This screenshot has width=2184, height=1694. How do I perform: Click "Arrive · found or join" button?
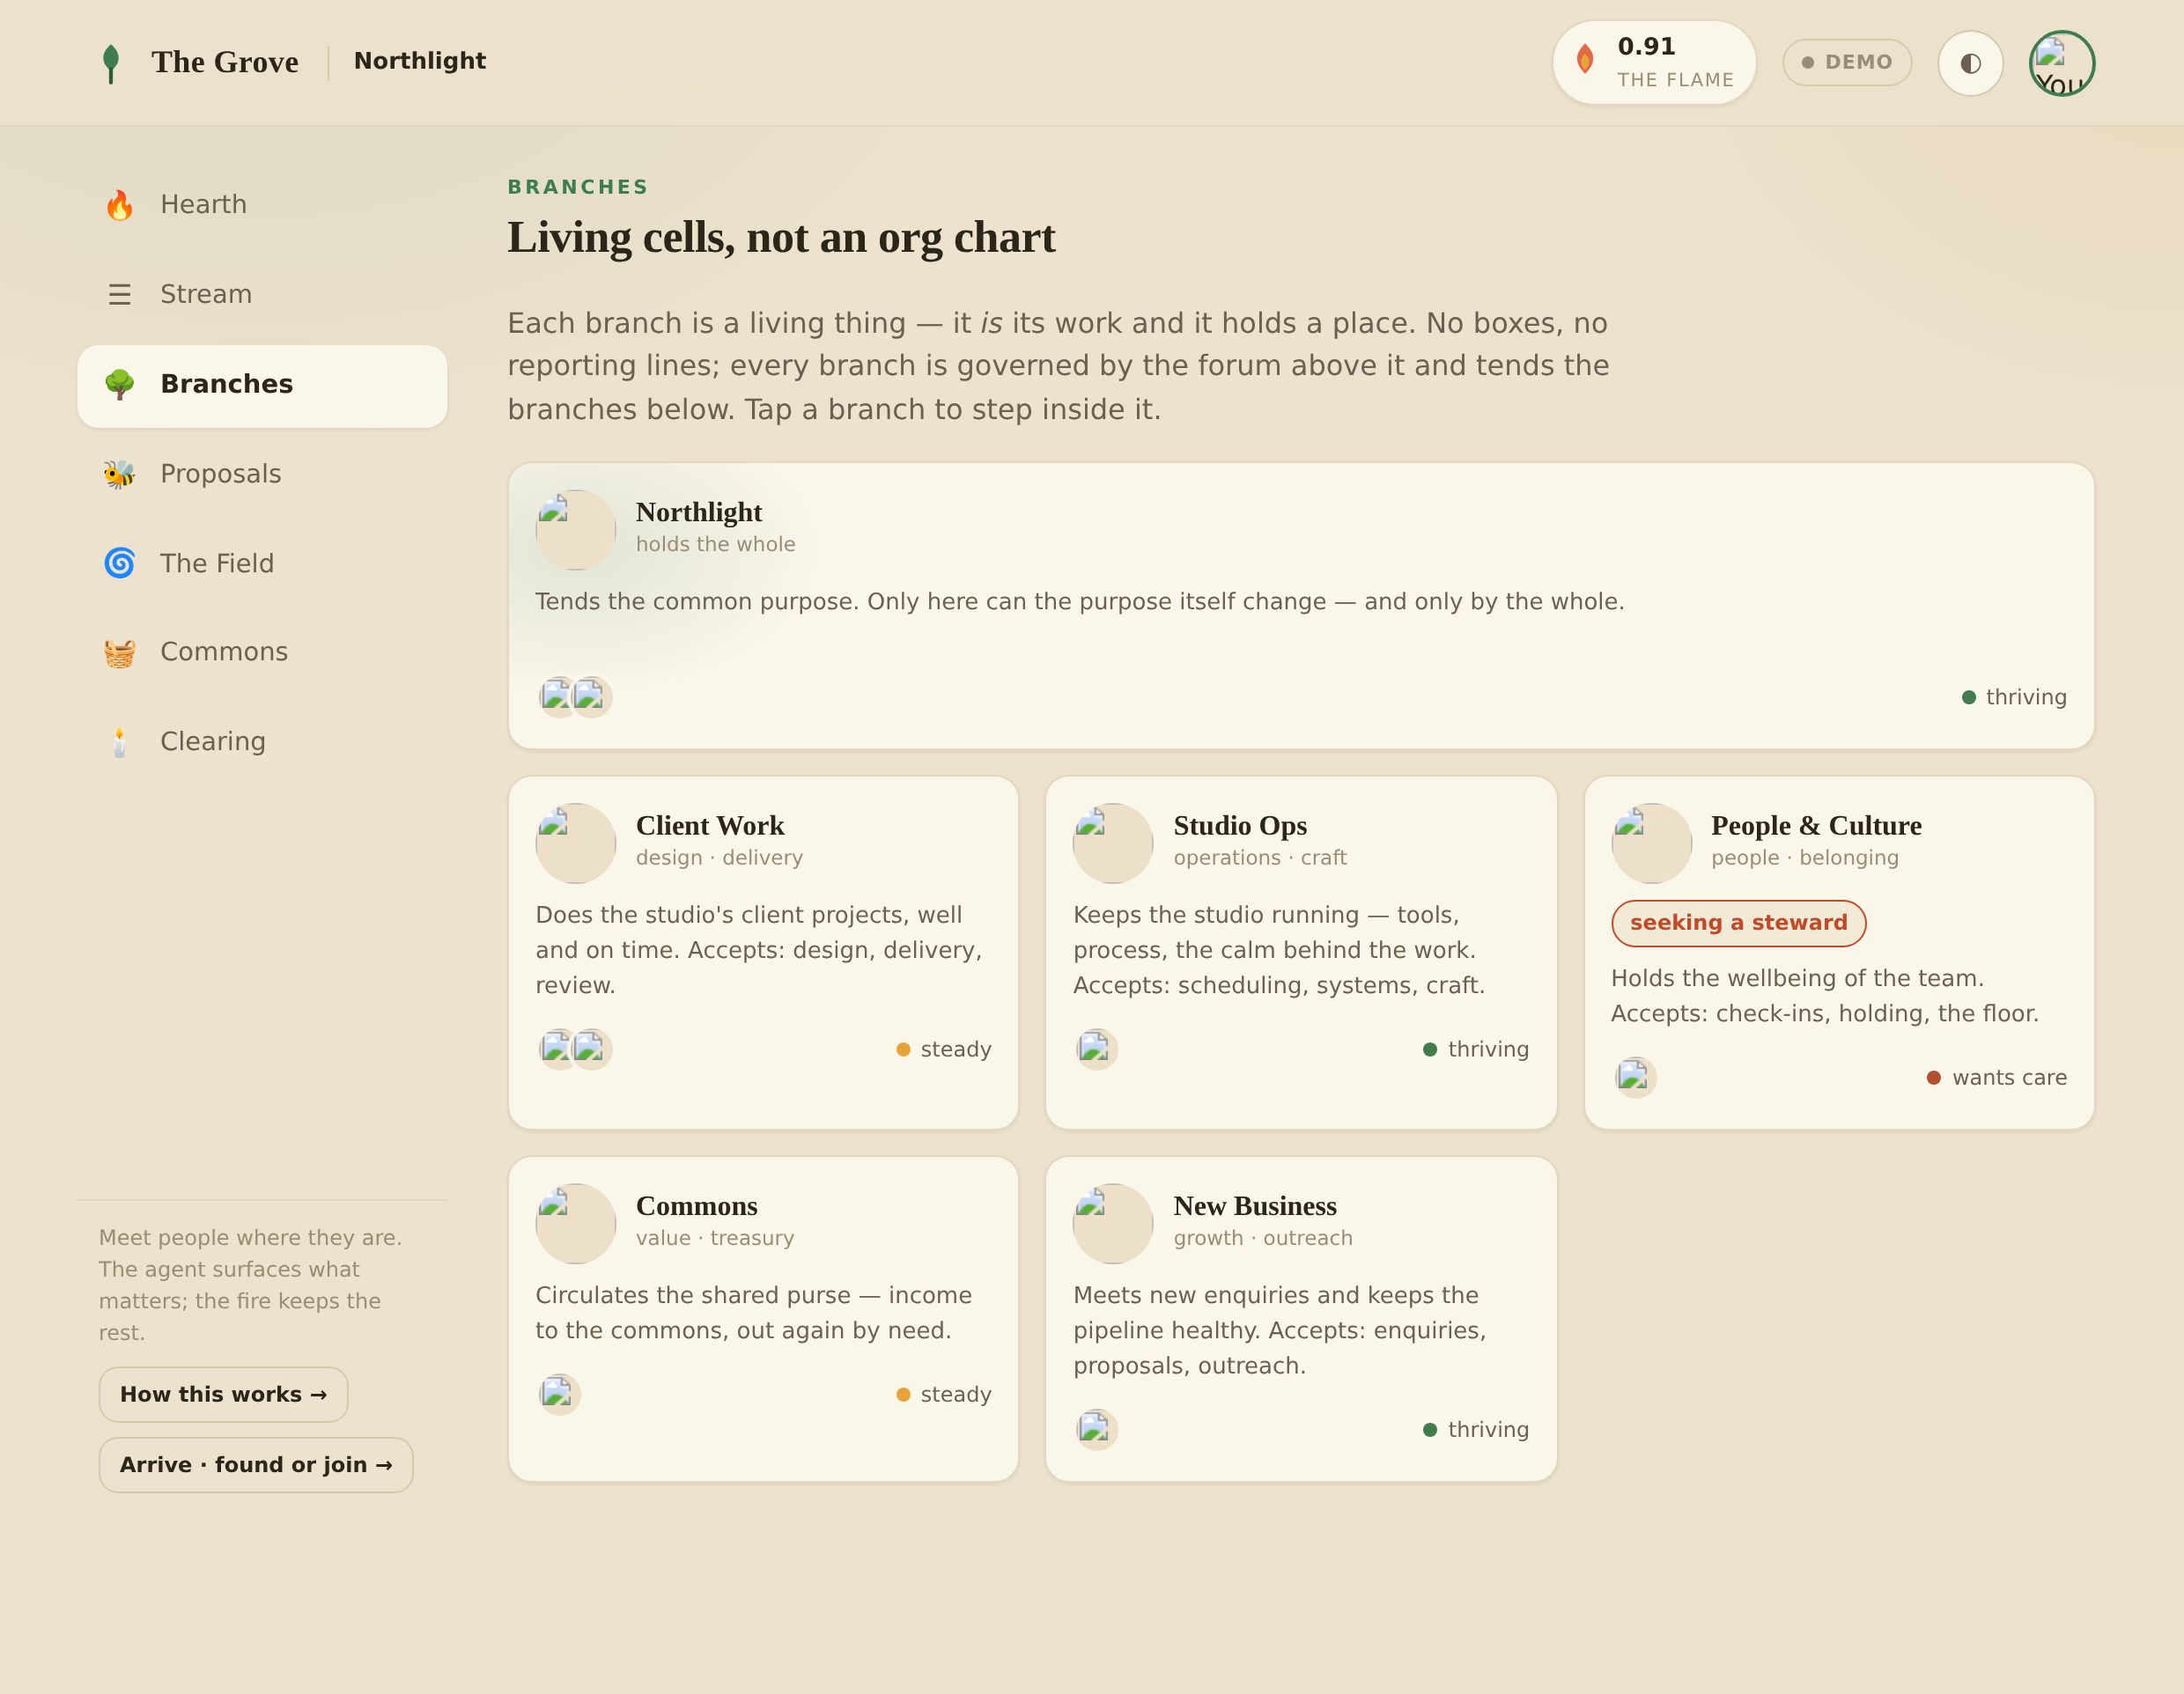click(256, 1465)
